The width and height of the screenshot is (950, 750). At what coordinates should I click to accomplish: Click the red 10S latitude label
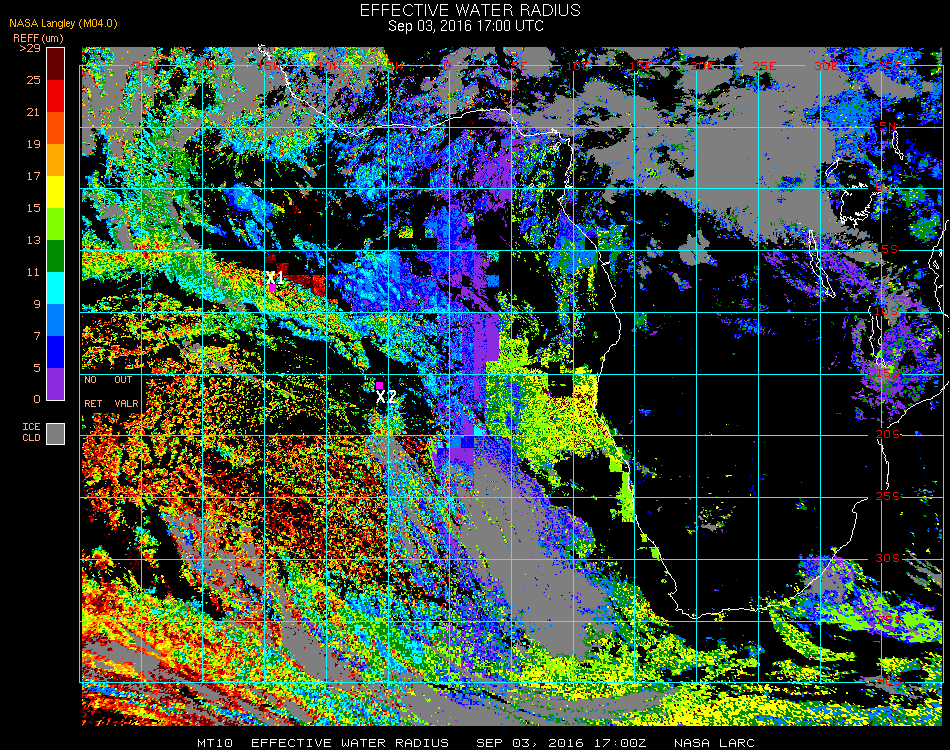click(x=886, y=311)
